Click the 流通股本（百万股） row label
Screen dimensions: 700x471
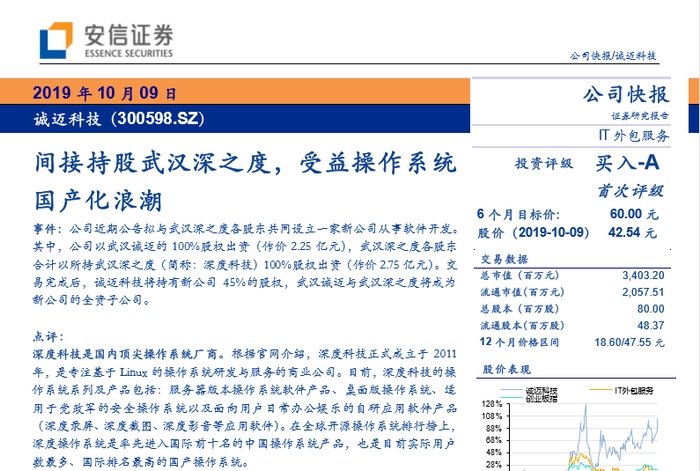(x=522, y=325)
